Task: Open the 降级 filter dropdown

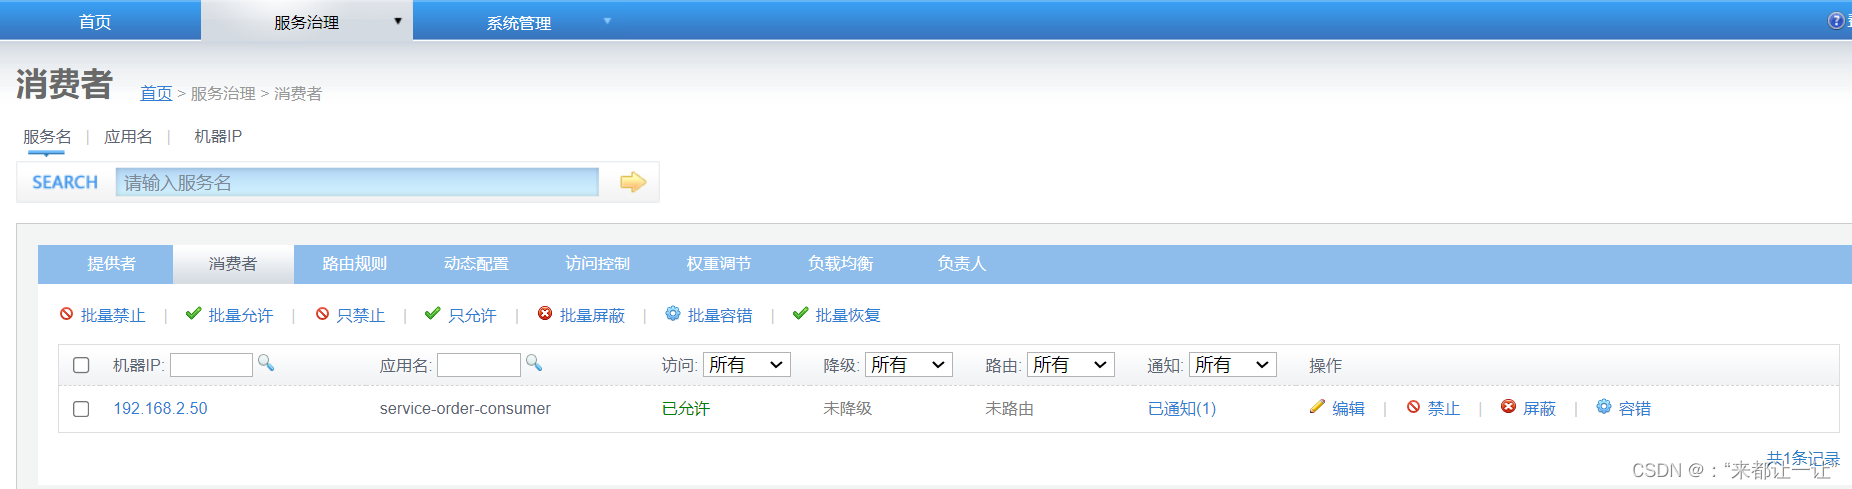Action: [909, 365]
